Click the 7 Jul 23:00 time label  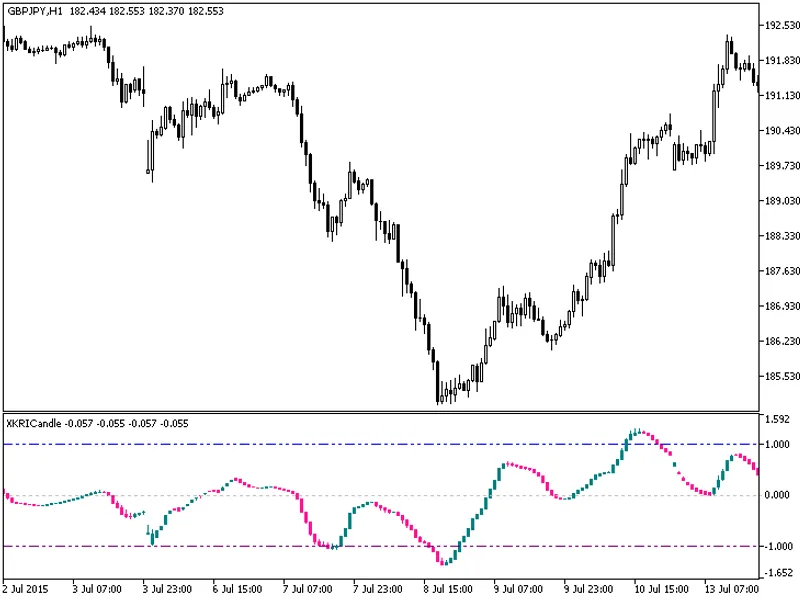[x=378, y=589]
